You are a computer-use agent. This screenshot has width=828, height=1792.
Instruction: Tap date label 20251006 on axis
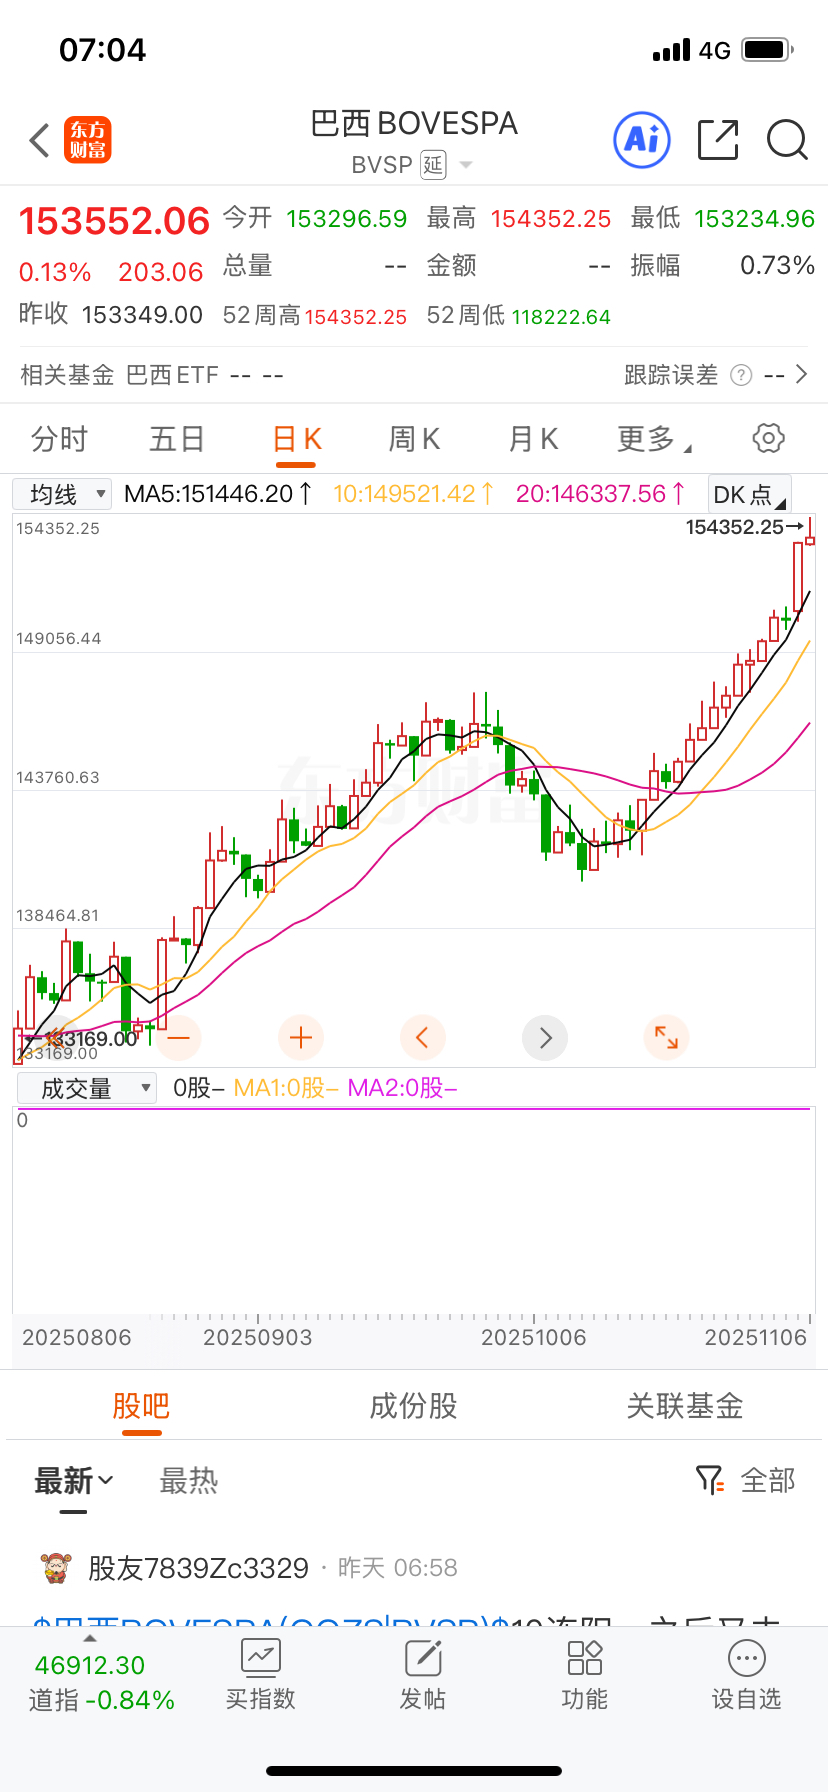(x=533, y=1338)
